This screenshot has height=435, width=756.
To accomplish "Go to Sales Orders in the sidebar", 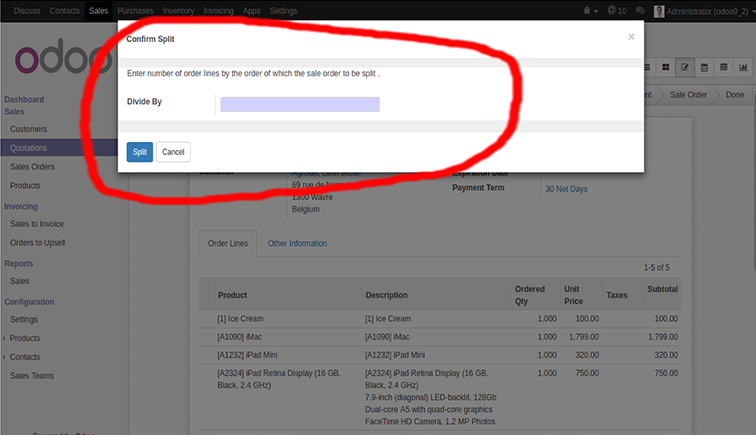I will (32, 167).
